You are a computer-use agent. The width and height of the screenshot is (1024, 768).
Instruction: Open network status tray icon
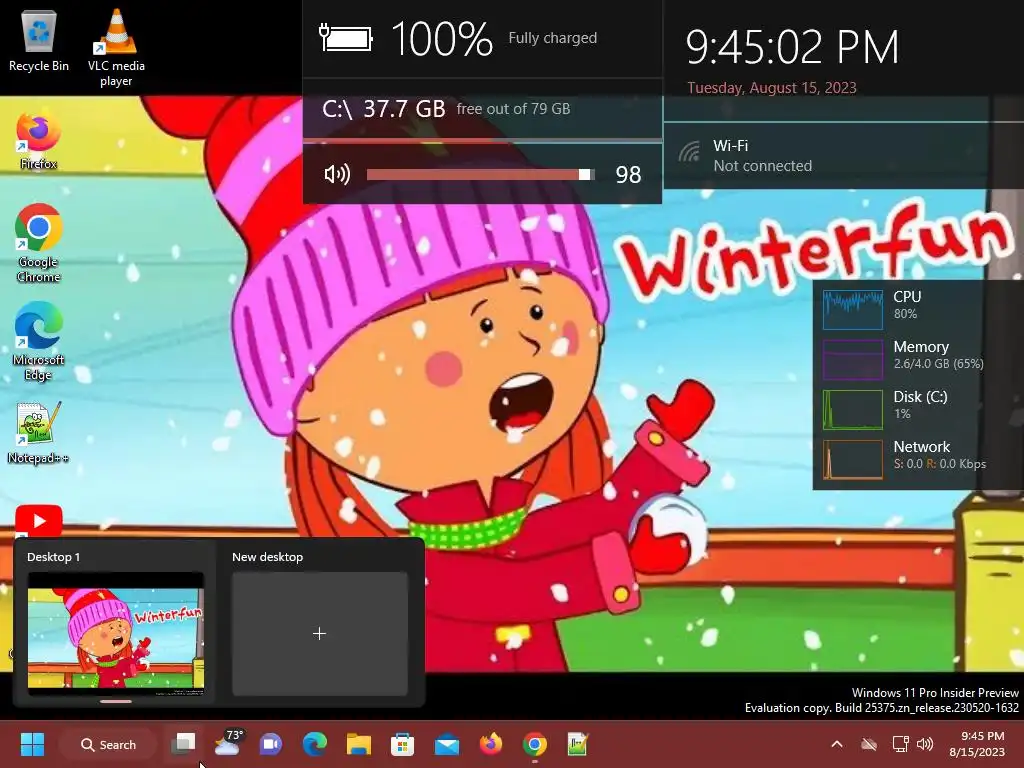[901, 744]
